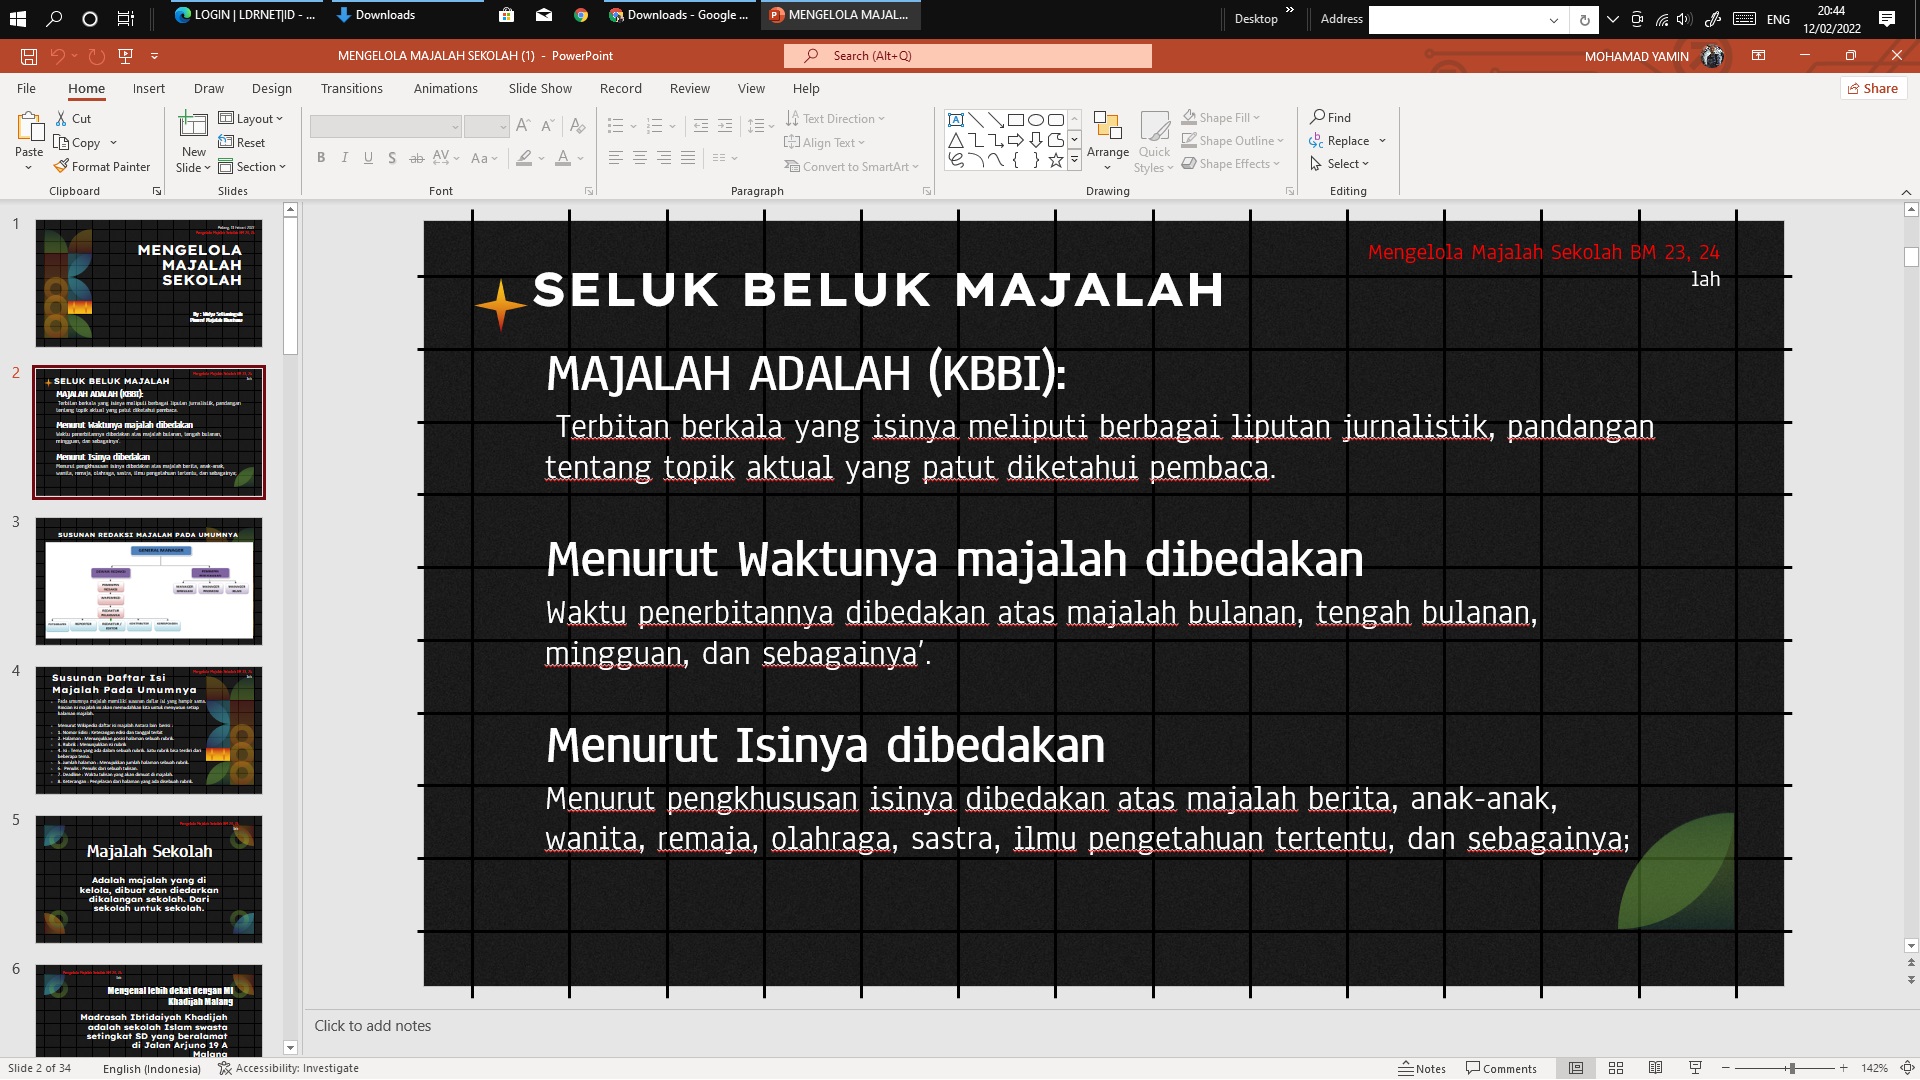
Task: Insert a text box shape
Action: coord(956,120)
